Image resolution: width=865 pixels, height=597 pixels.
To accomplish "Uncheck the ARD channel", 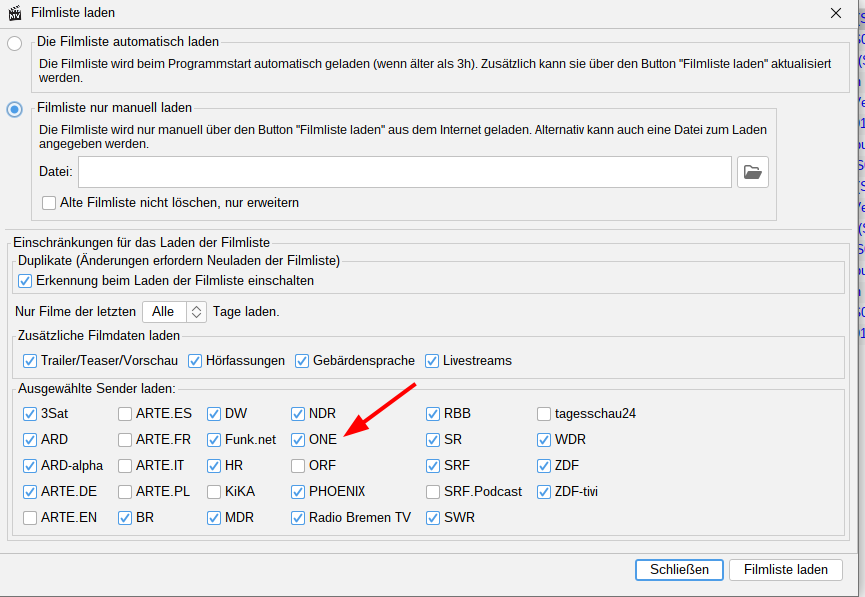I will click(x=30, y=440).
